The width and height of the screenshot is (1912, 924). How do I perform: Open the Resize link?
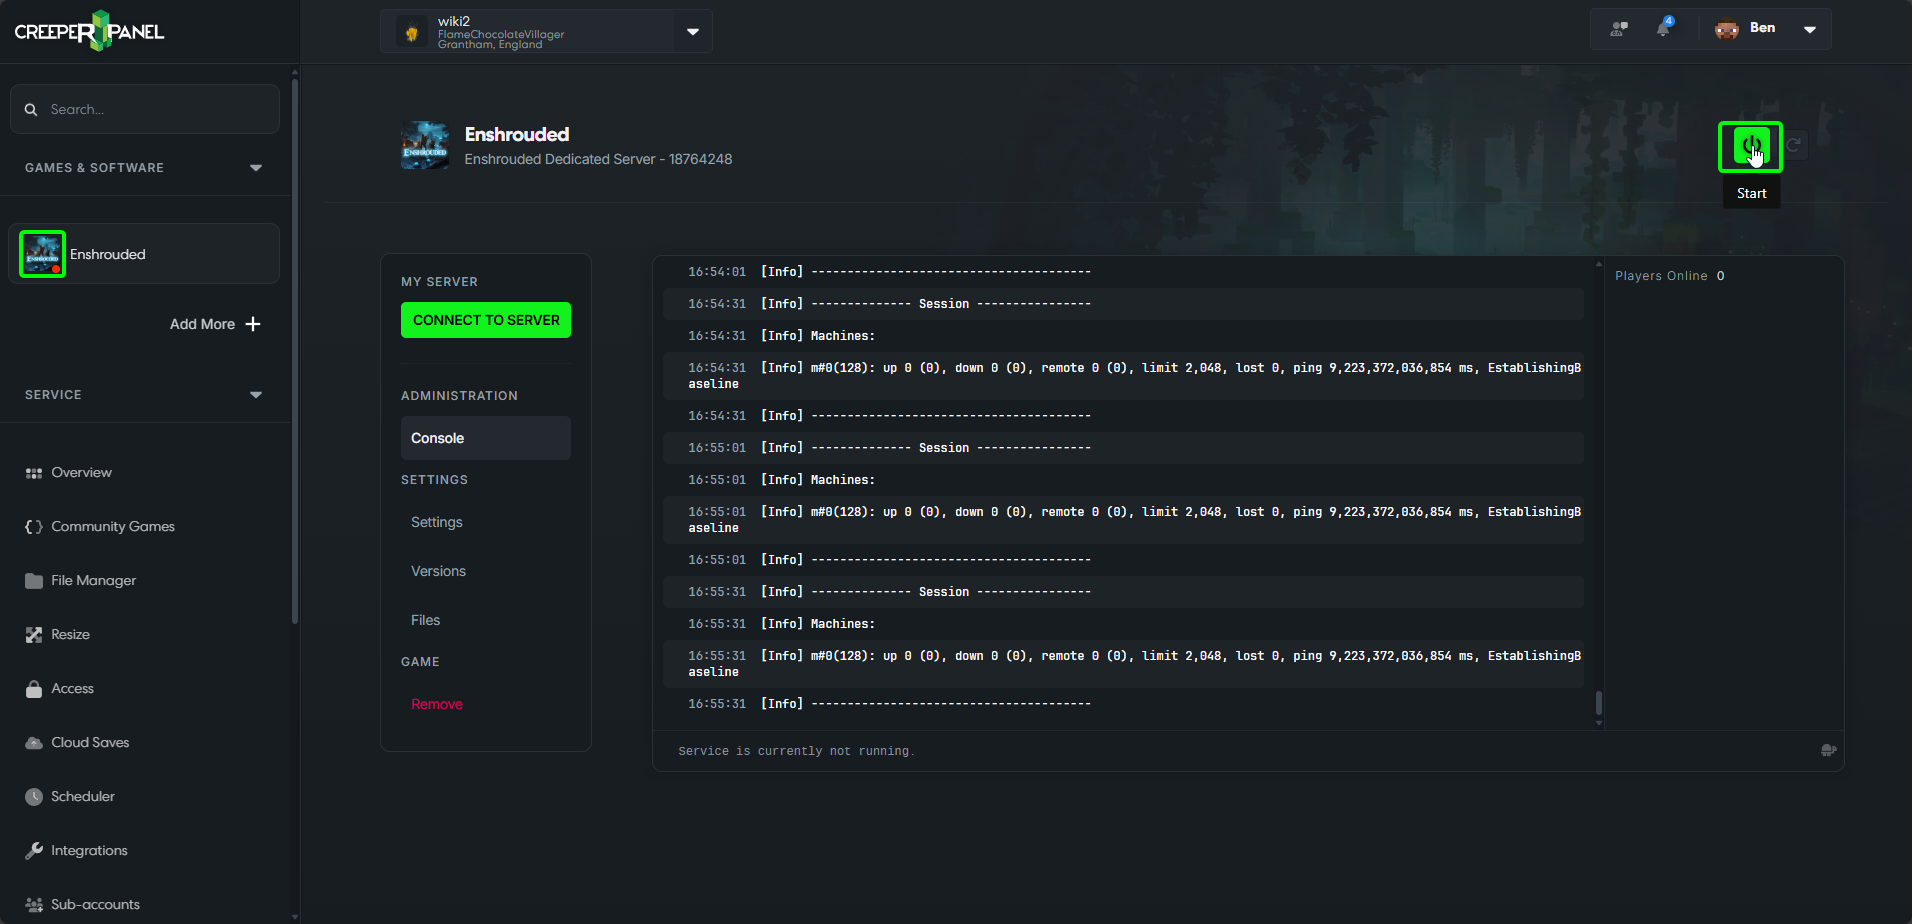70,635
